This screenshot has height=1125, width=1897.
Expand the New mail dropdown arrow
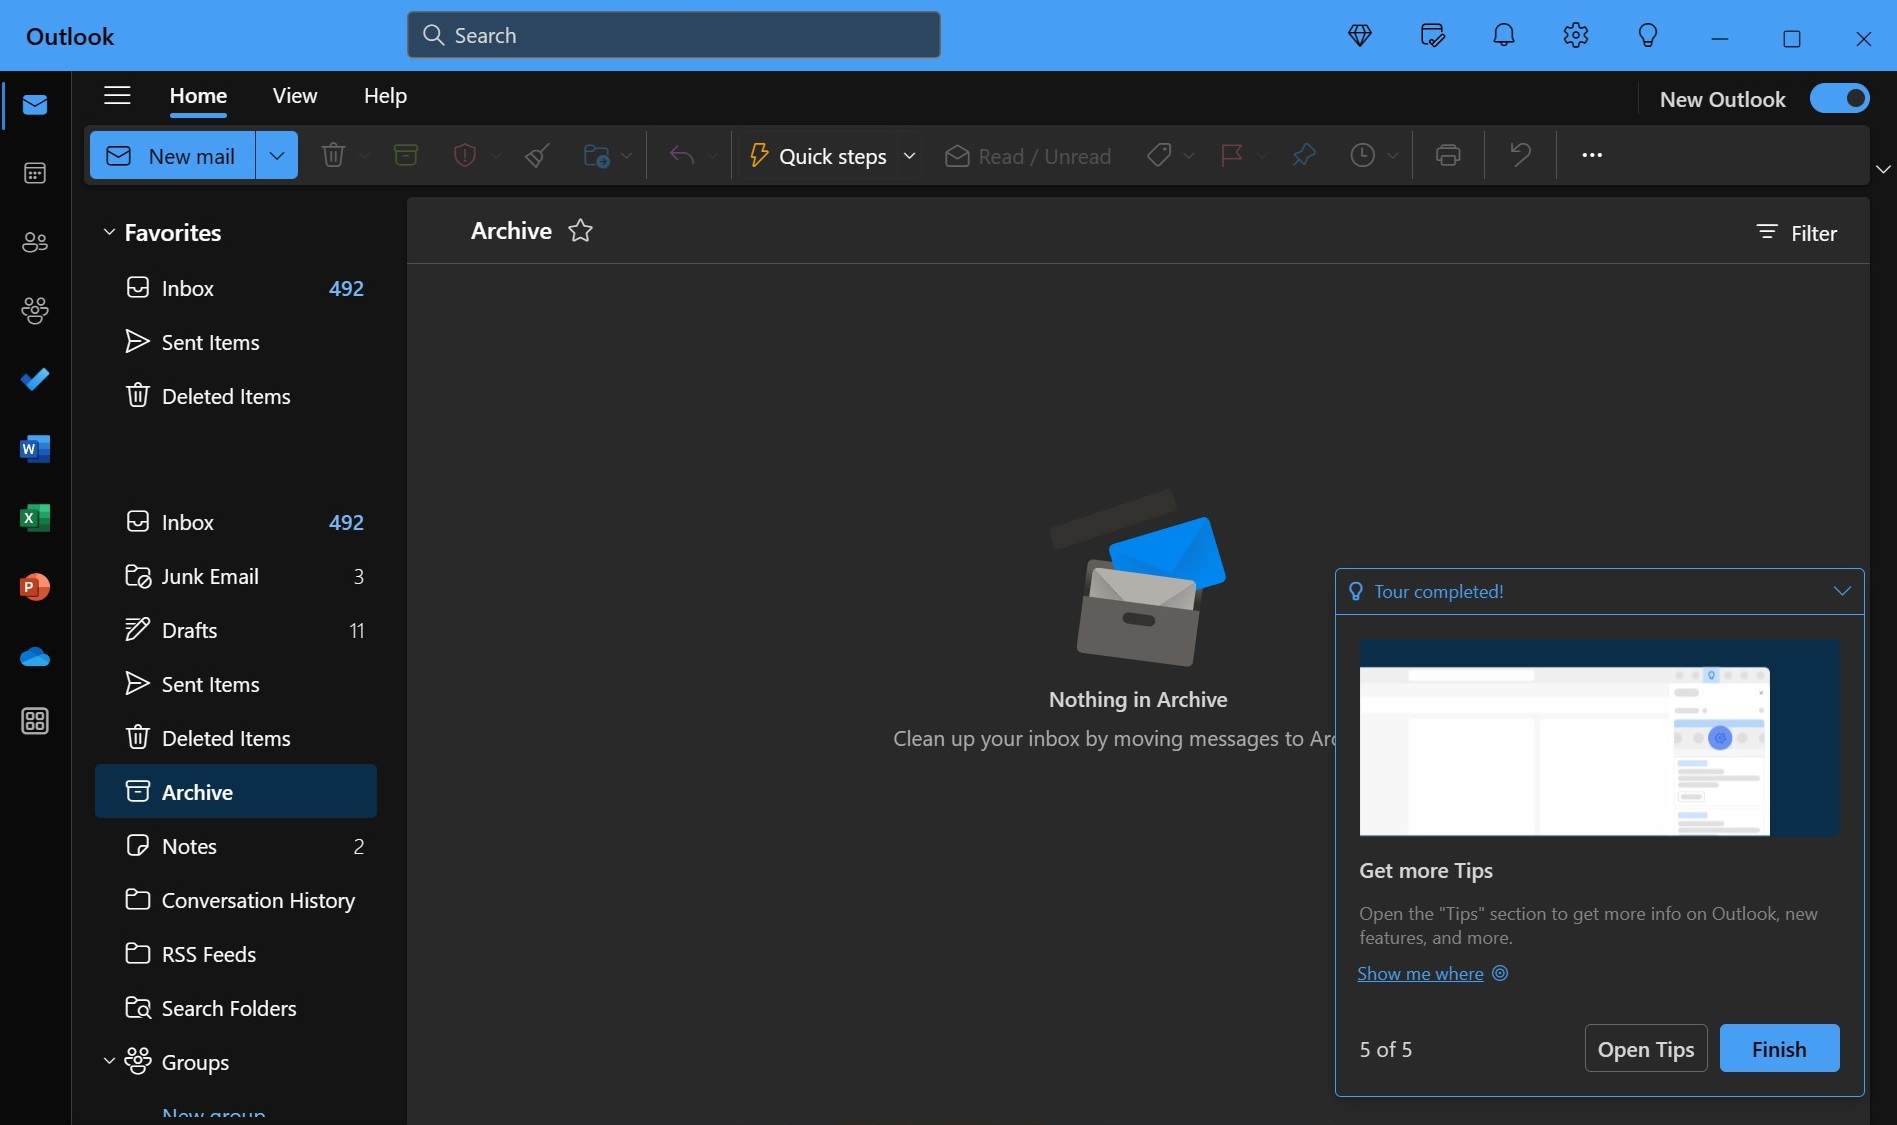[x=276, y=155]
